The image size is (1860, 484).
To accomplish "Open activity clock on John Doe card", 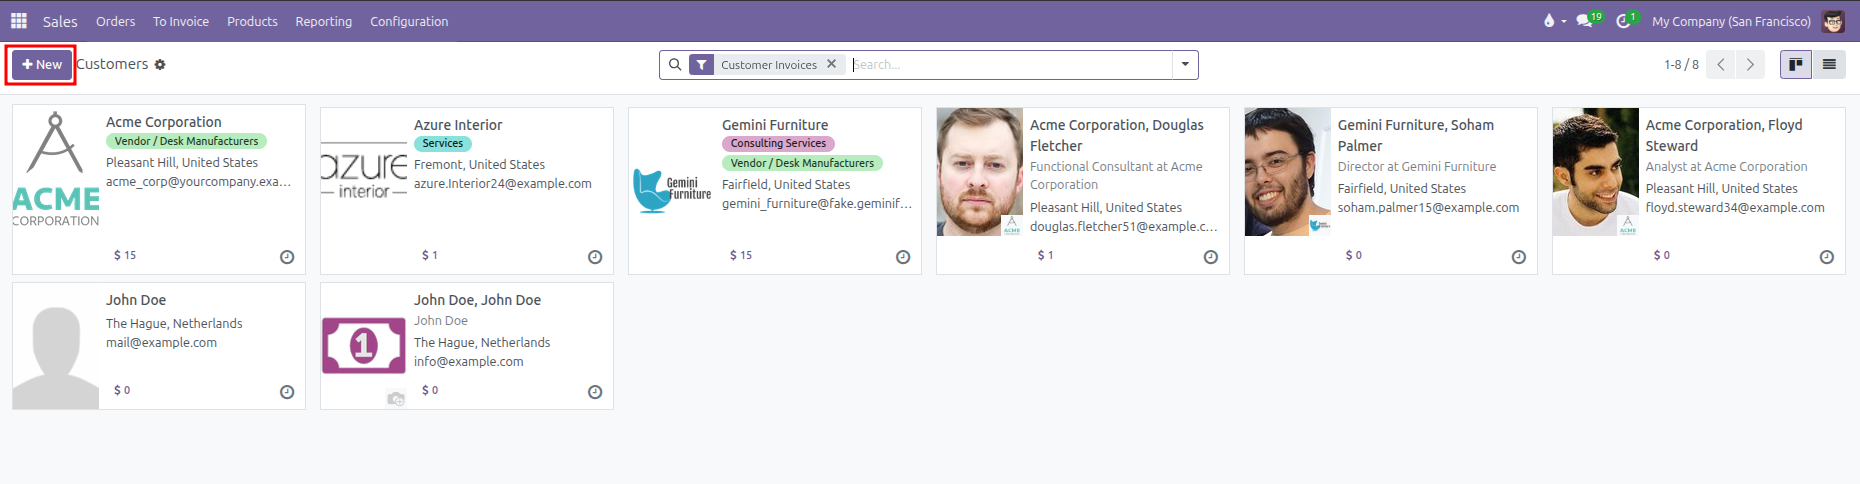I will [x=287, y=392].
